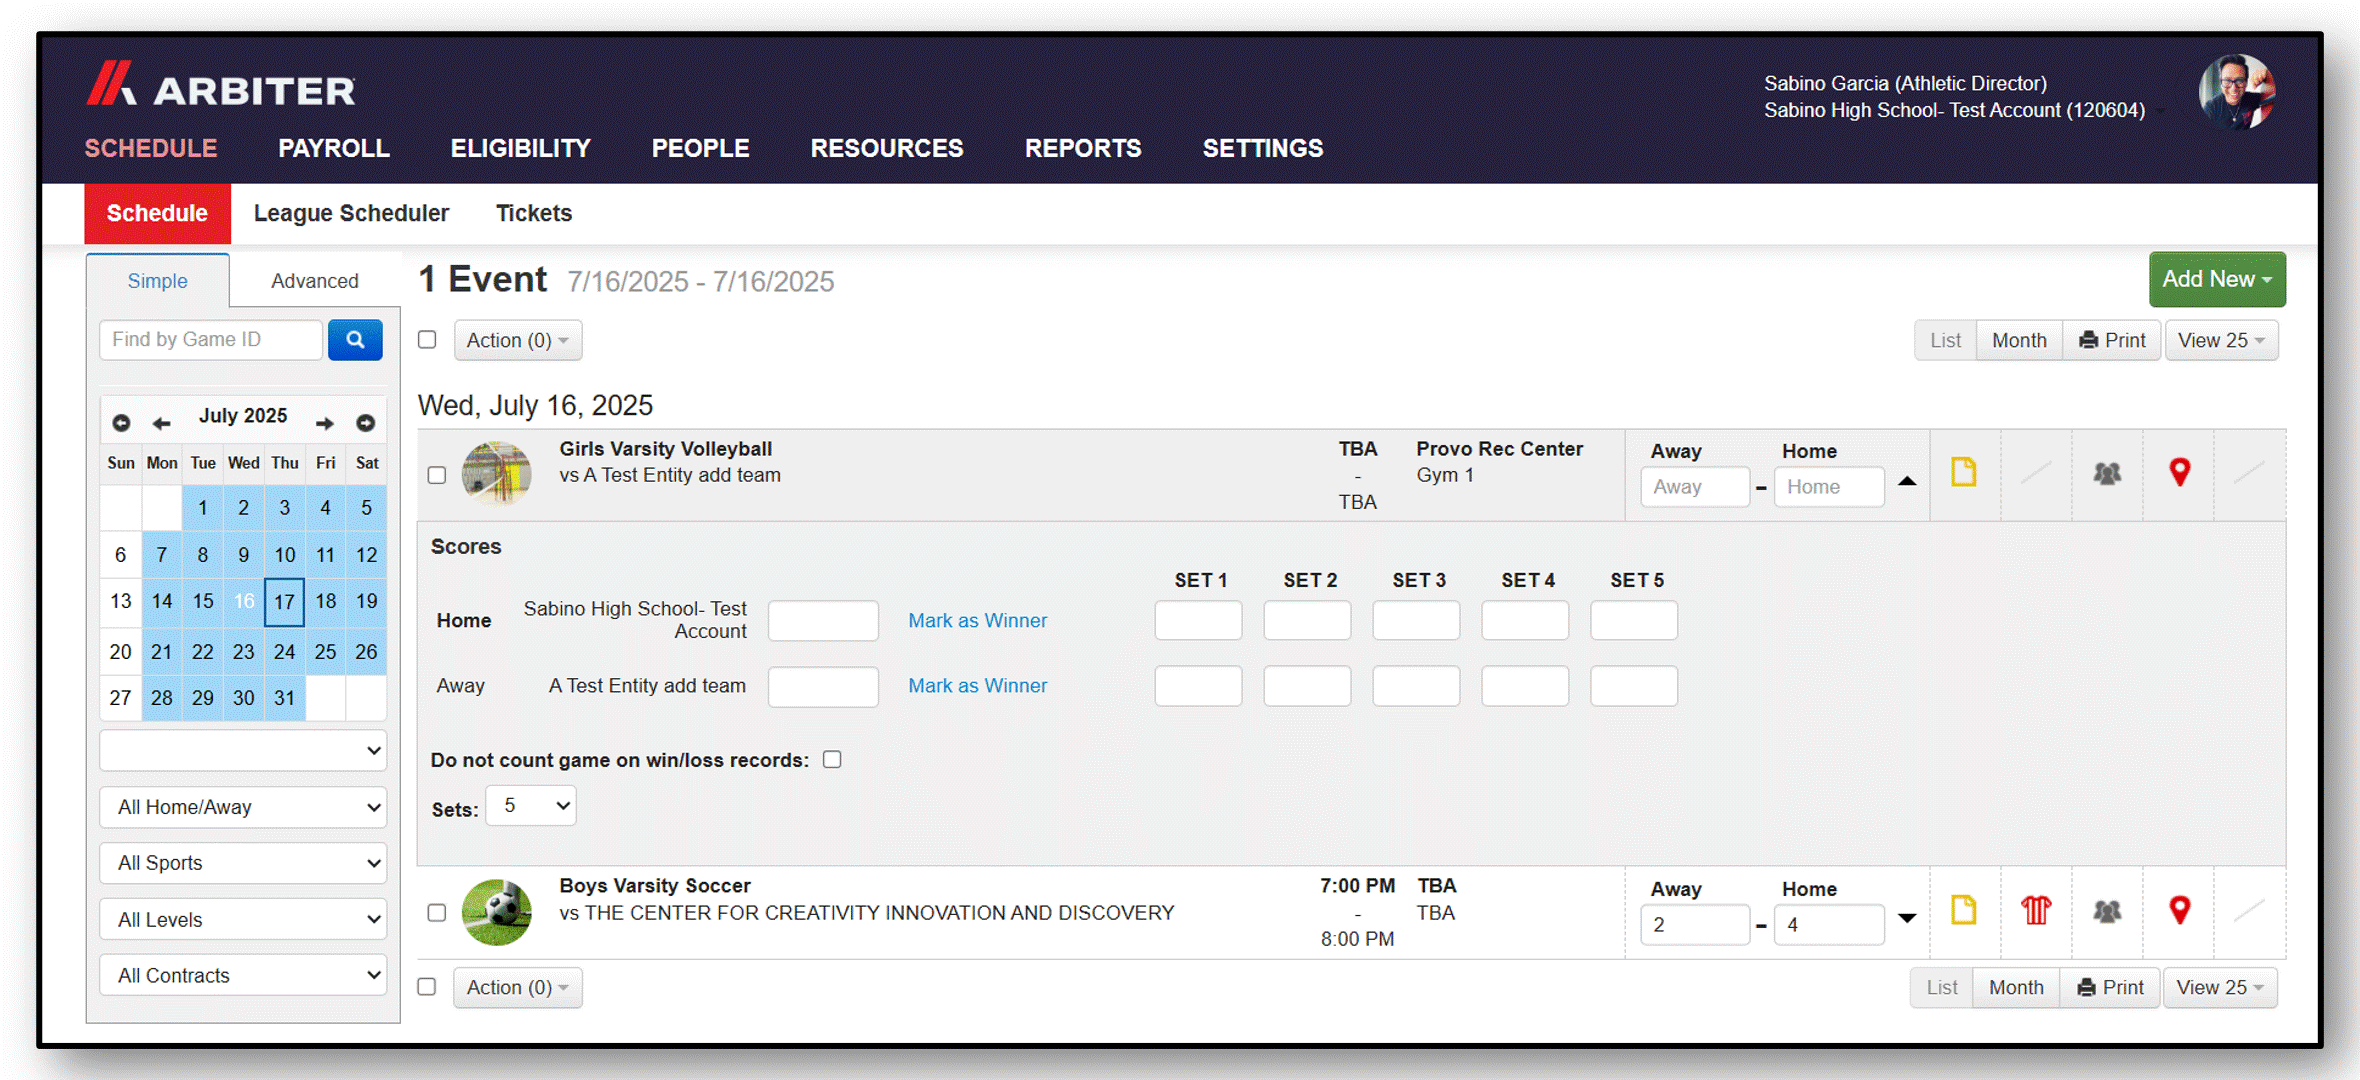Click the volleyball Away score field

pyautogui.click(x=1695, y=487)
